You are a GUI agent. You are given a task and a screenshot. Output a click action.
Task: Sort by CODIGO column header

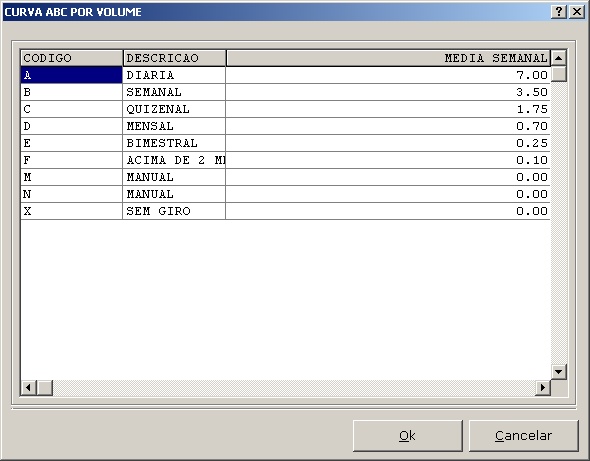tap(71, 58)
